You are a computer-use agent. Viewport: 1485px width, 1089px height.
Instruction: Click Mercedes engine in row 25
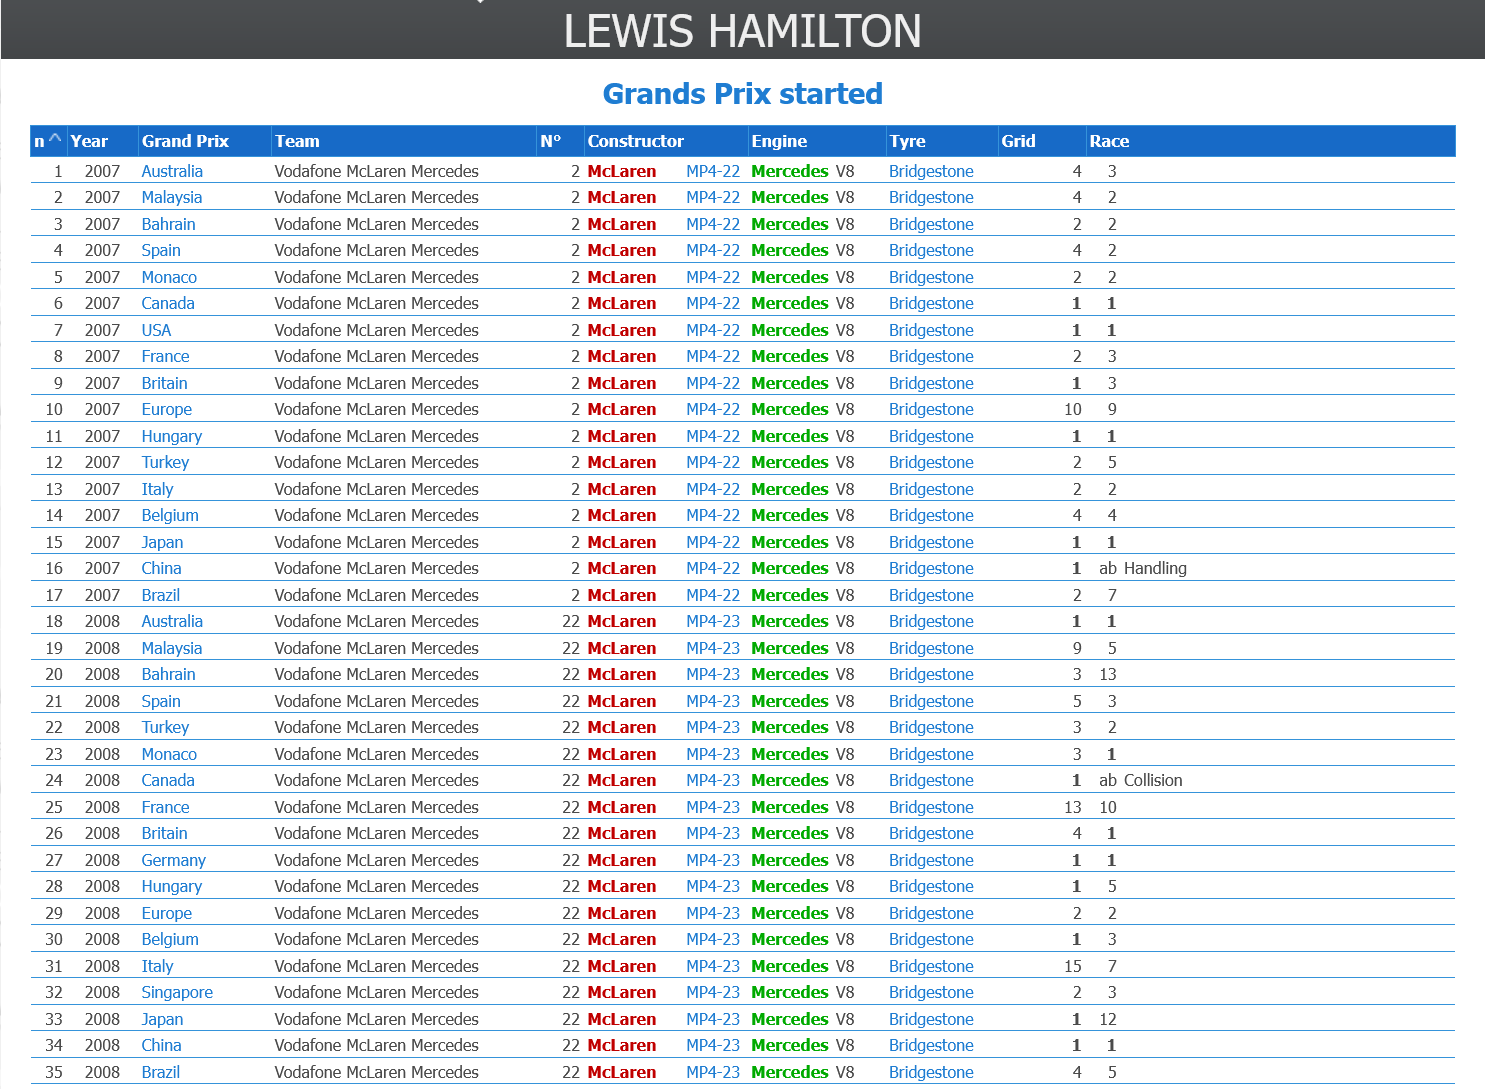(790, 807)
